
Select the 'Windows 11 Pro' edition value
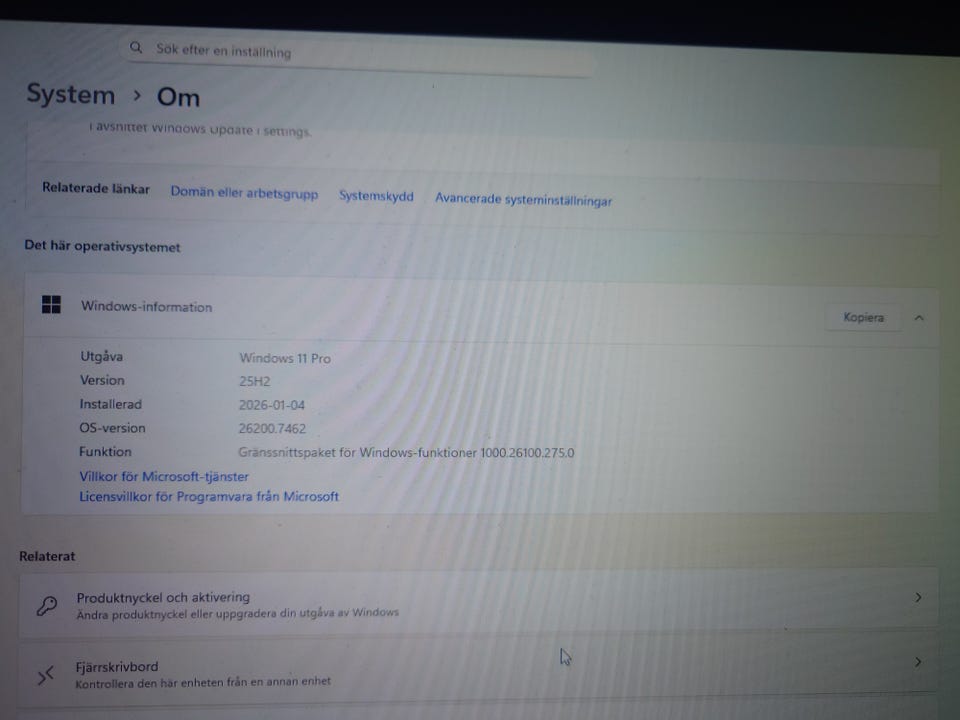pos(285,358)
